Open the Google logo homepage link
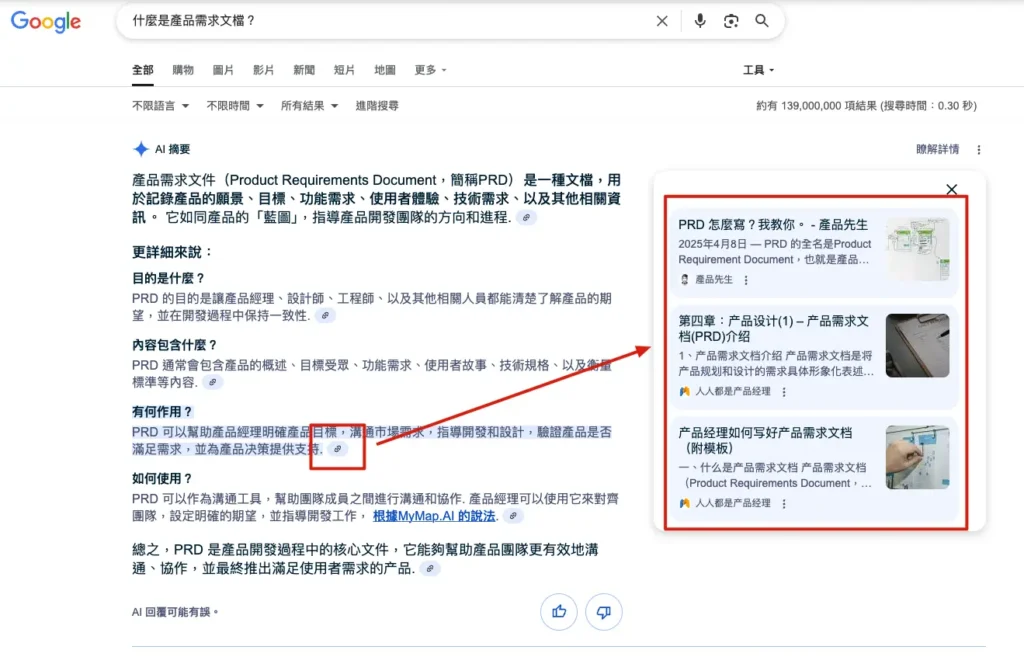 (46, 22)
